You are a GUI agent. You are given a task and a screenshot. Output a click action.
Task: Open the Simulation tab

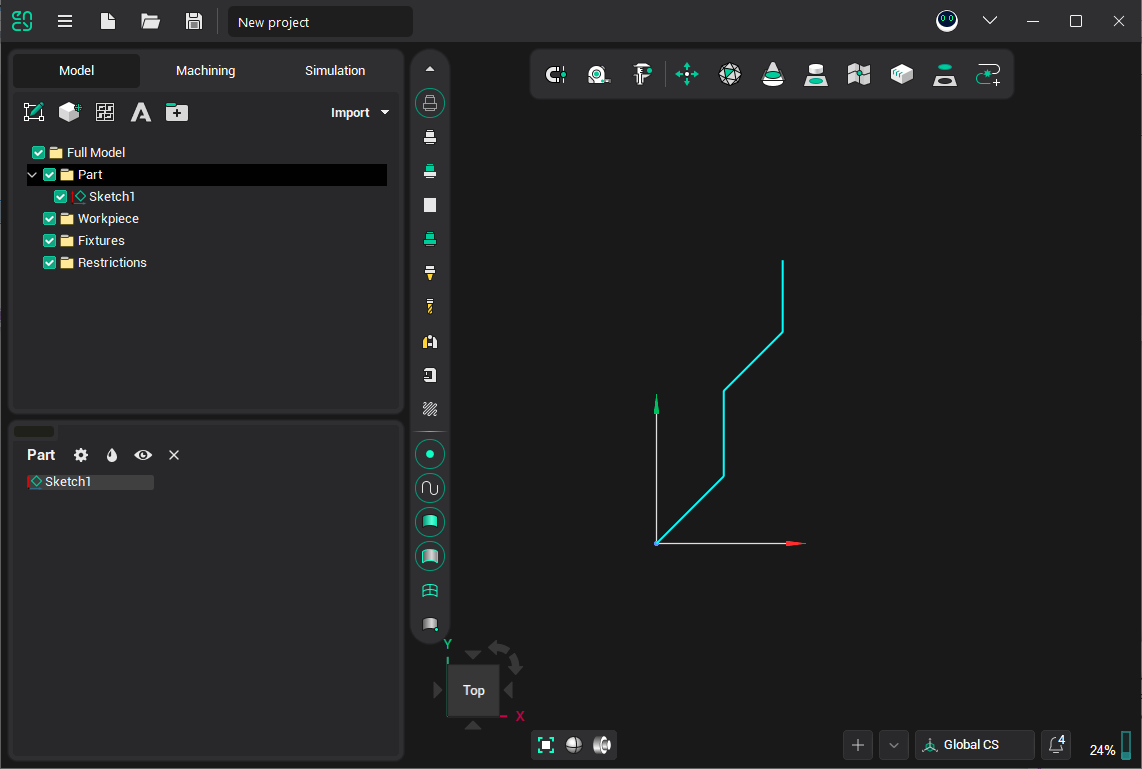(335, 71)
